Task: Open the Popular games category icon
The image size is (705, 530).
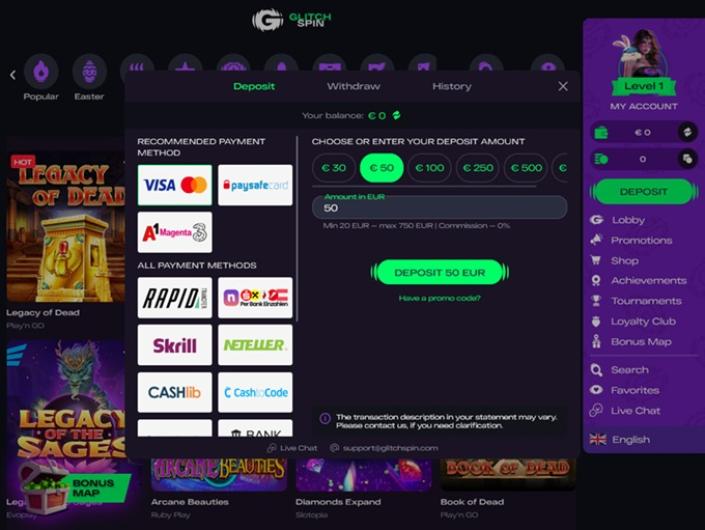Action: [41, 71]
